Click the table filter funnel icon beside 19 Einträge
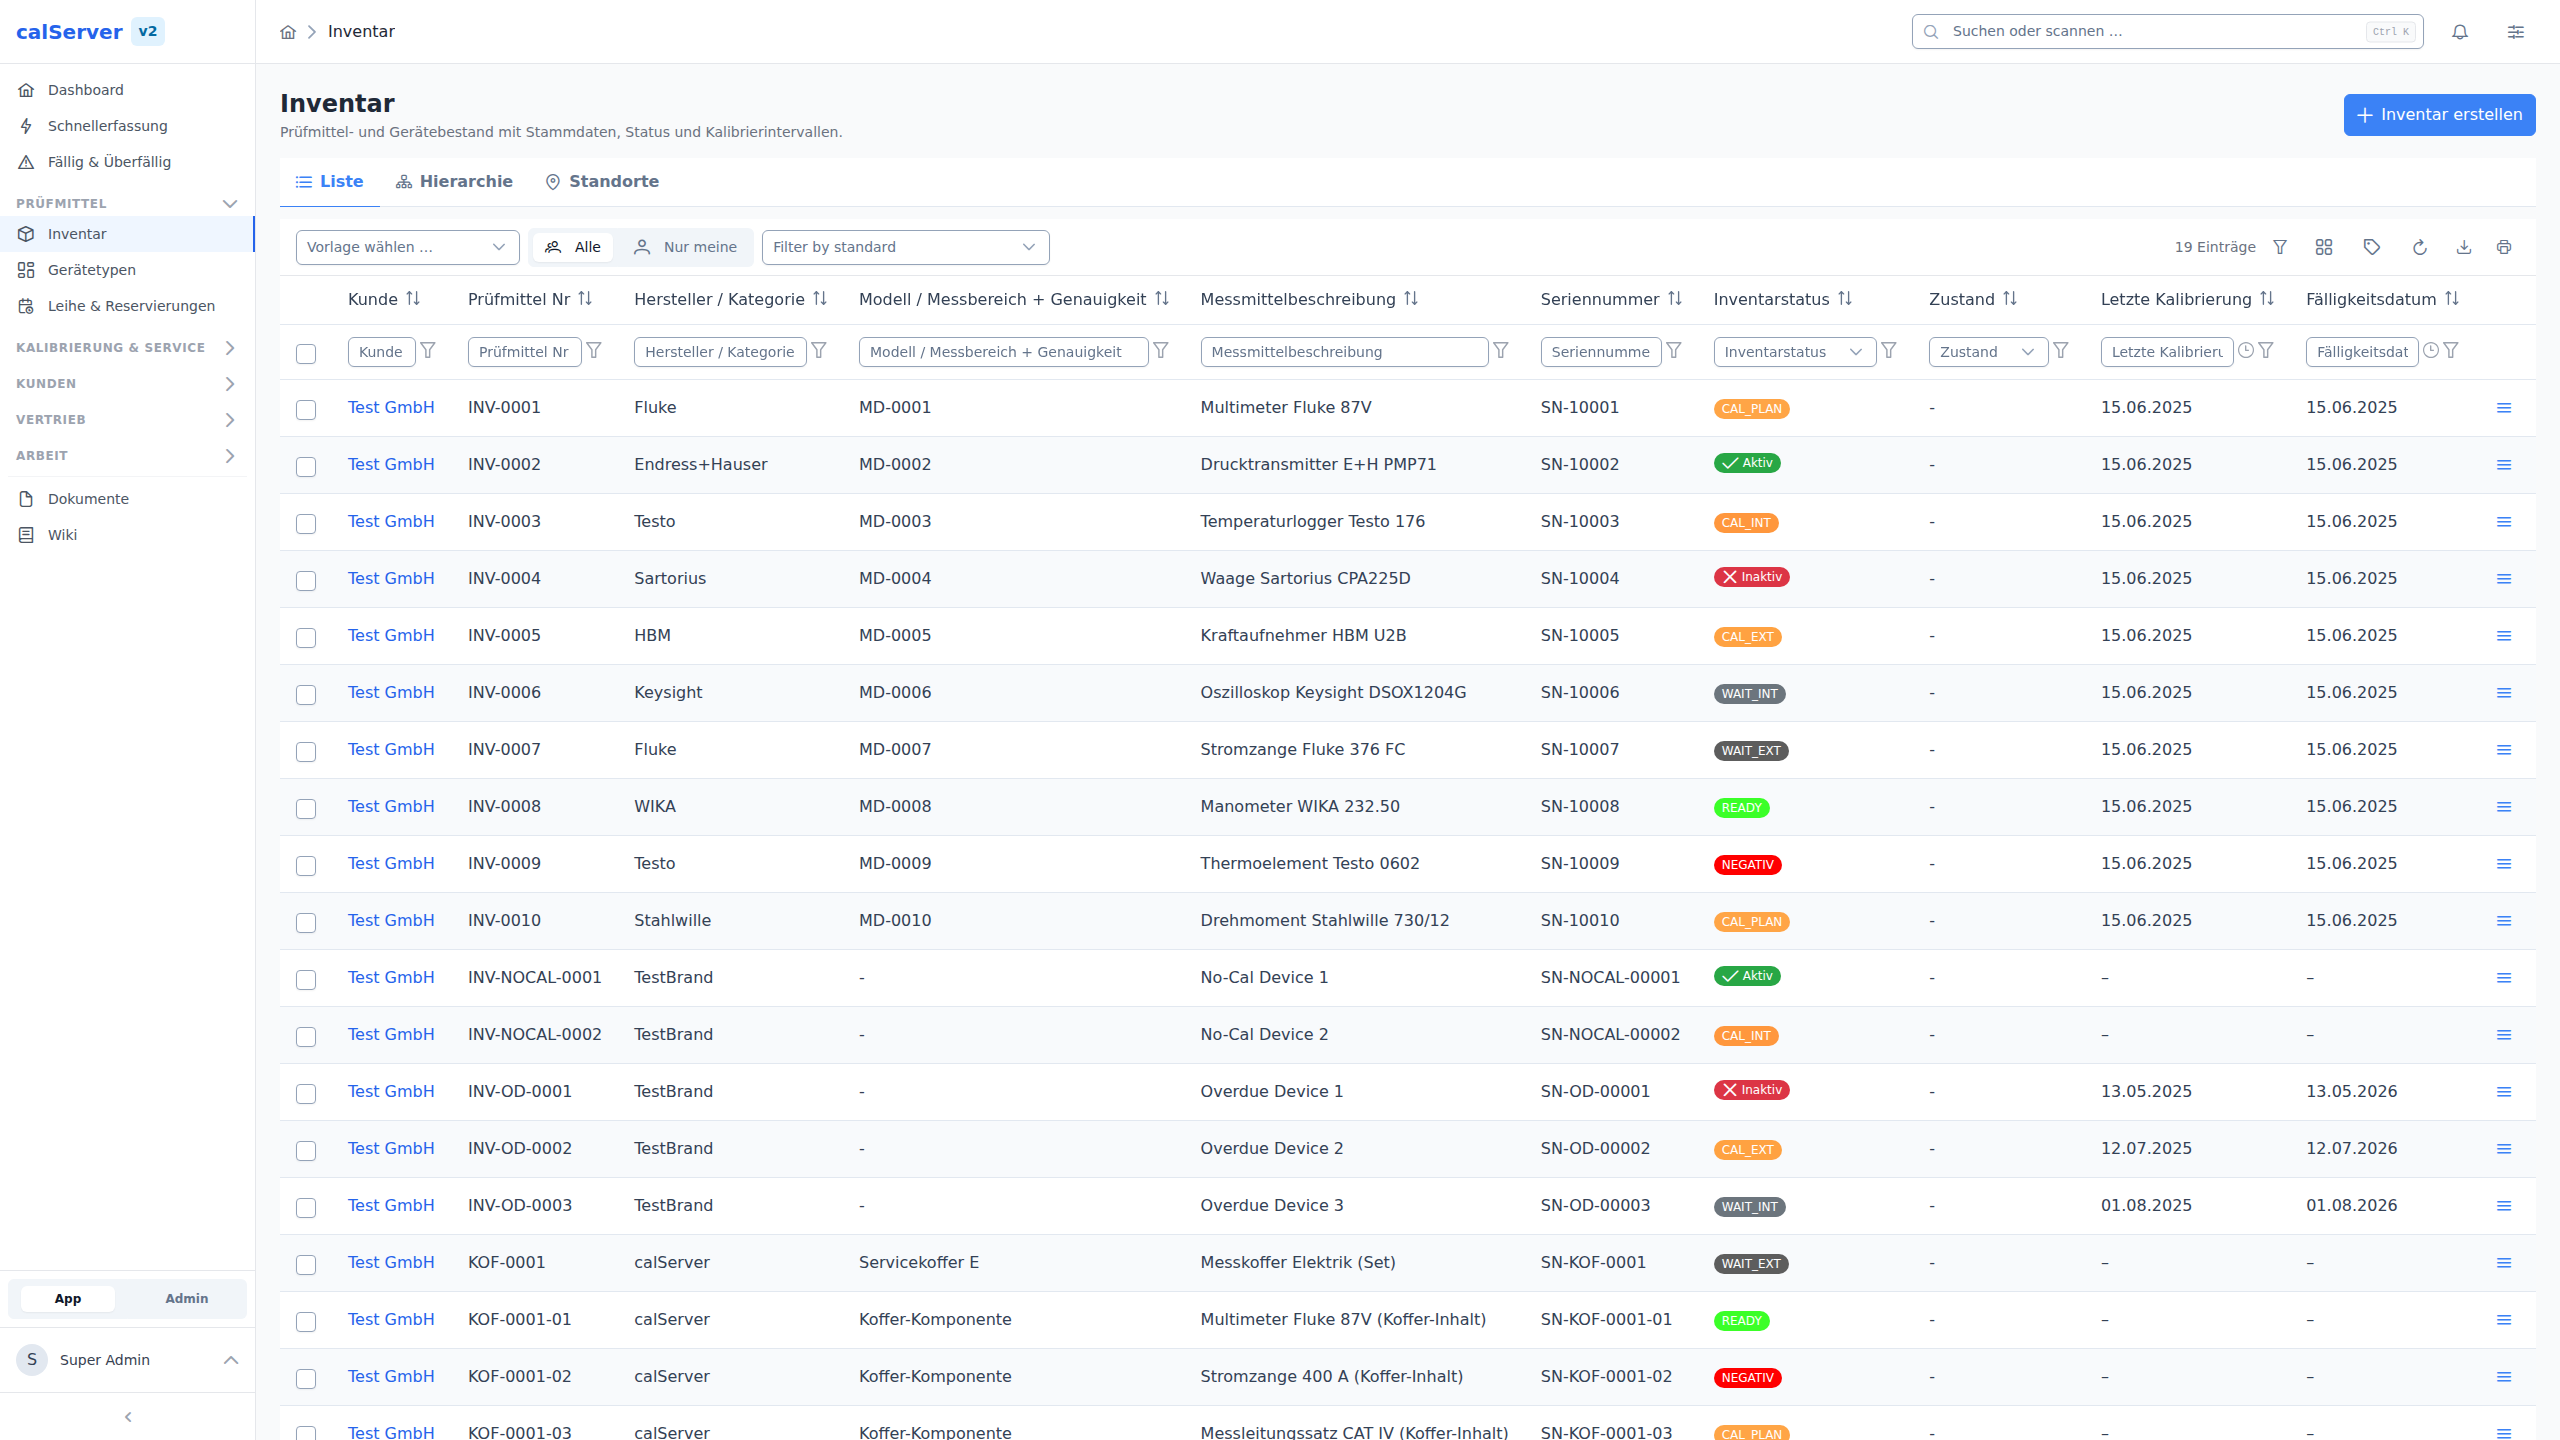The image size is (2560, 1440). click(2280, 247)
